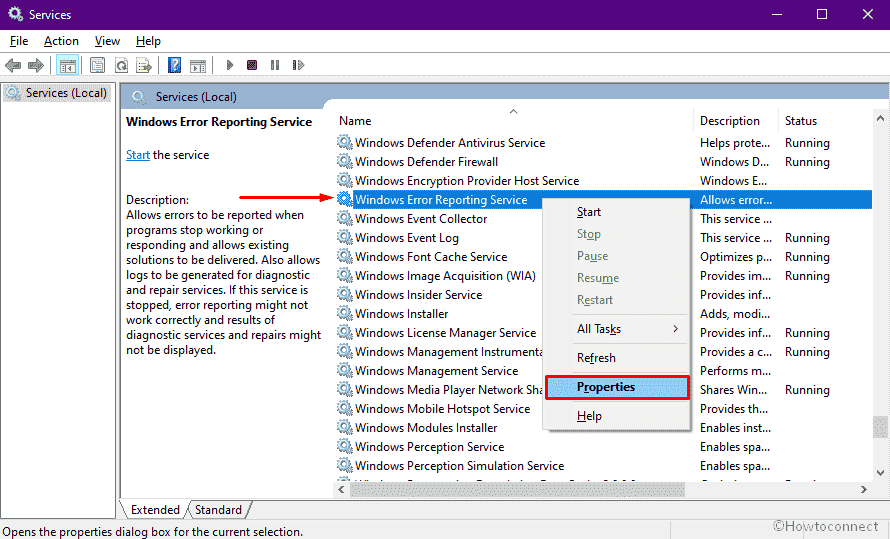Minimize the Services window

[777, 14]
